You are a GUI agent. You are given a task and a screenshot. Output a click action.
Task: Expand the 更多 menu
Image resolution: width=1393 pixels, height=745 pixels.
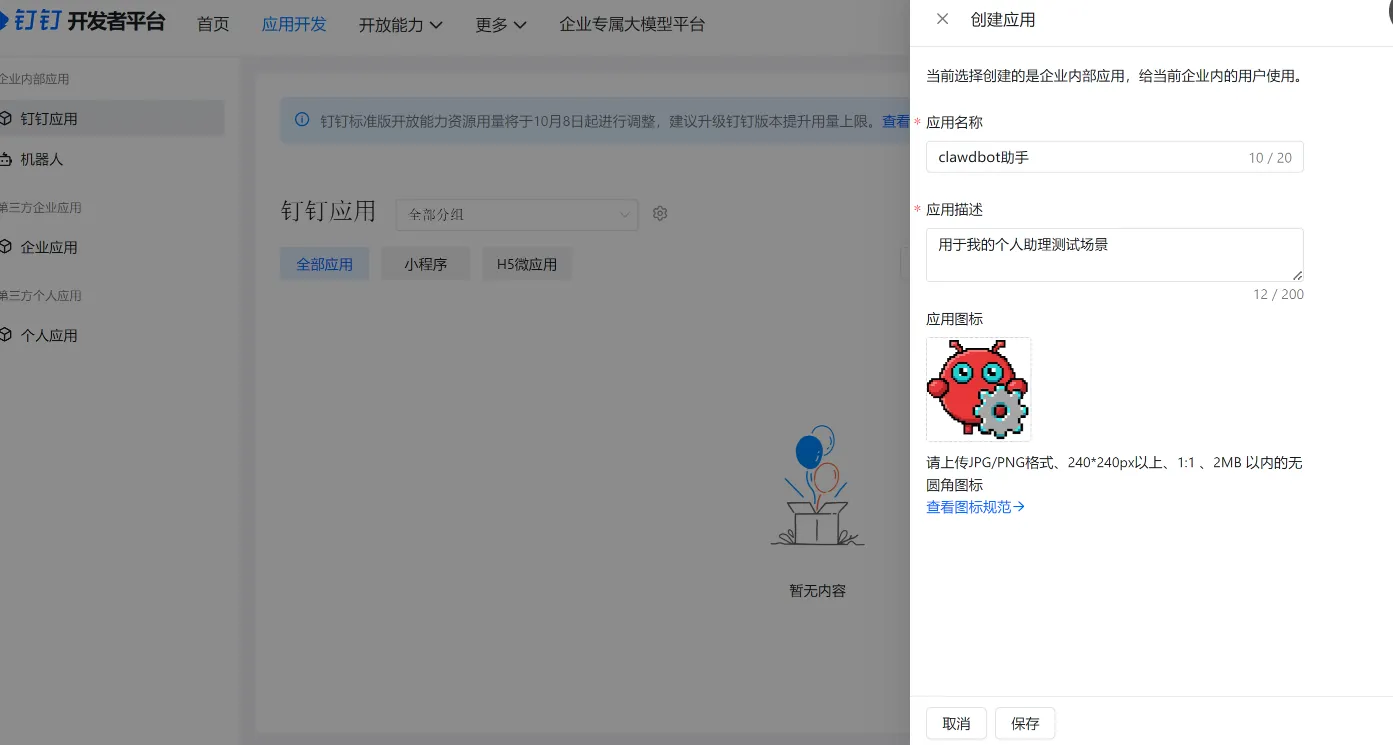(x=501, y=24)
